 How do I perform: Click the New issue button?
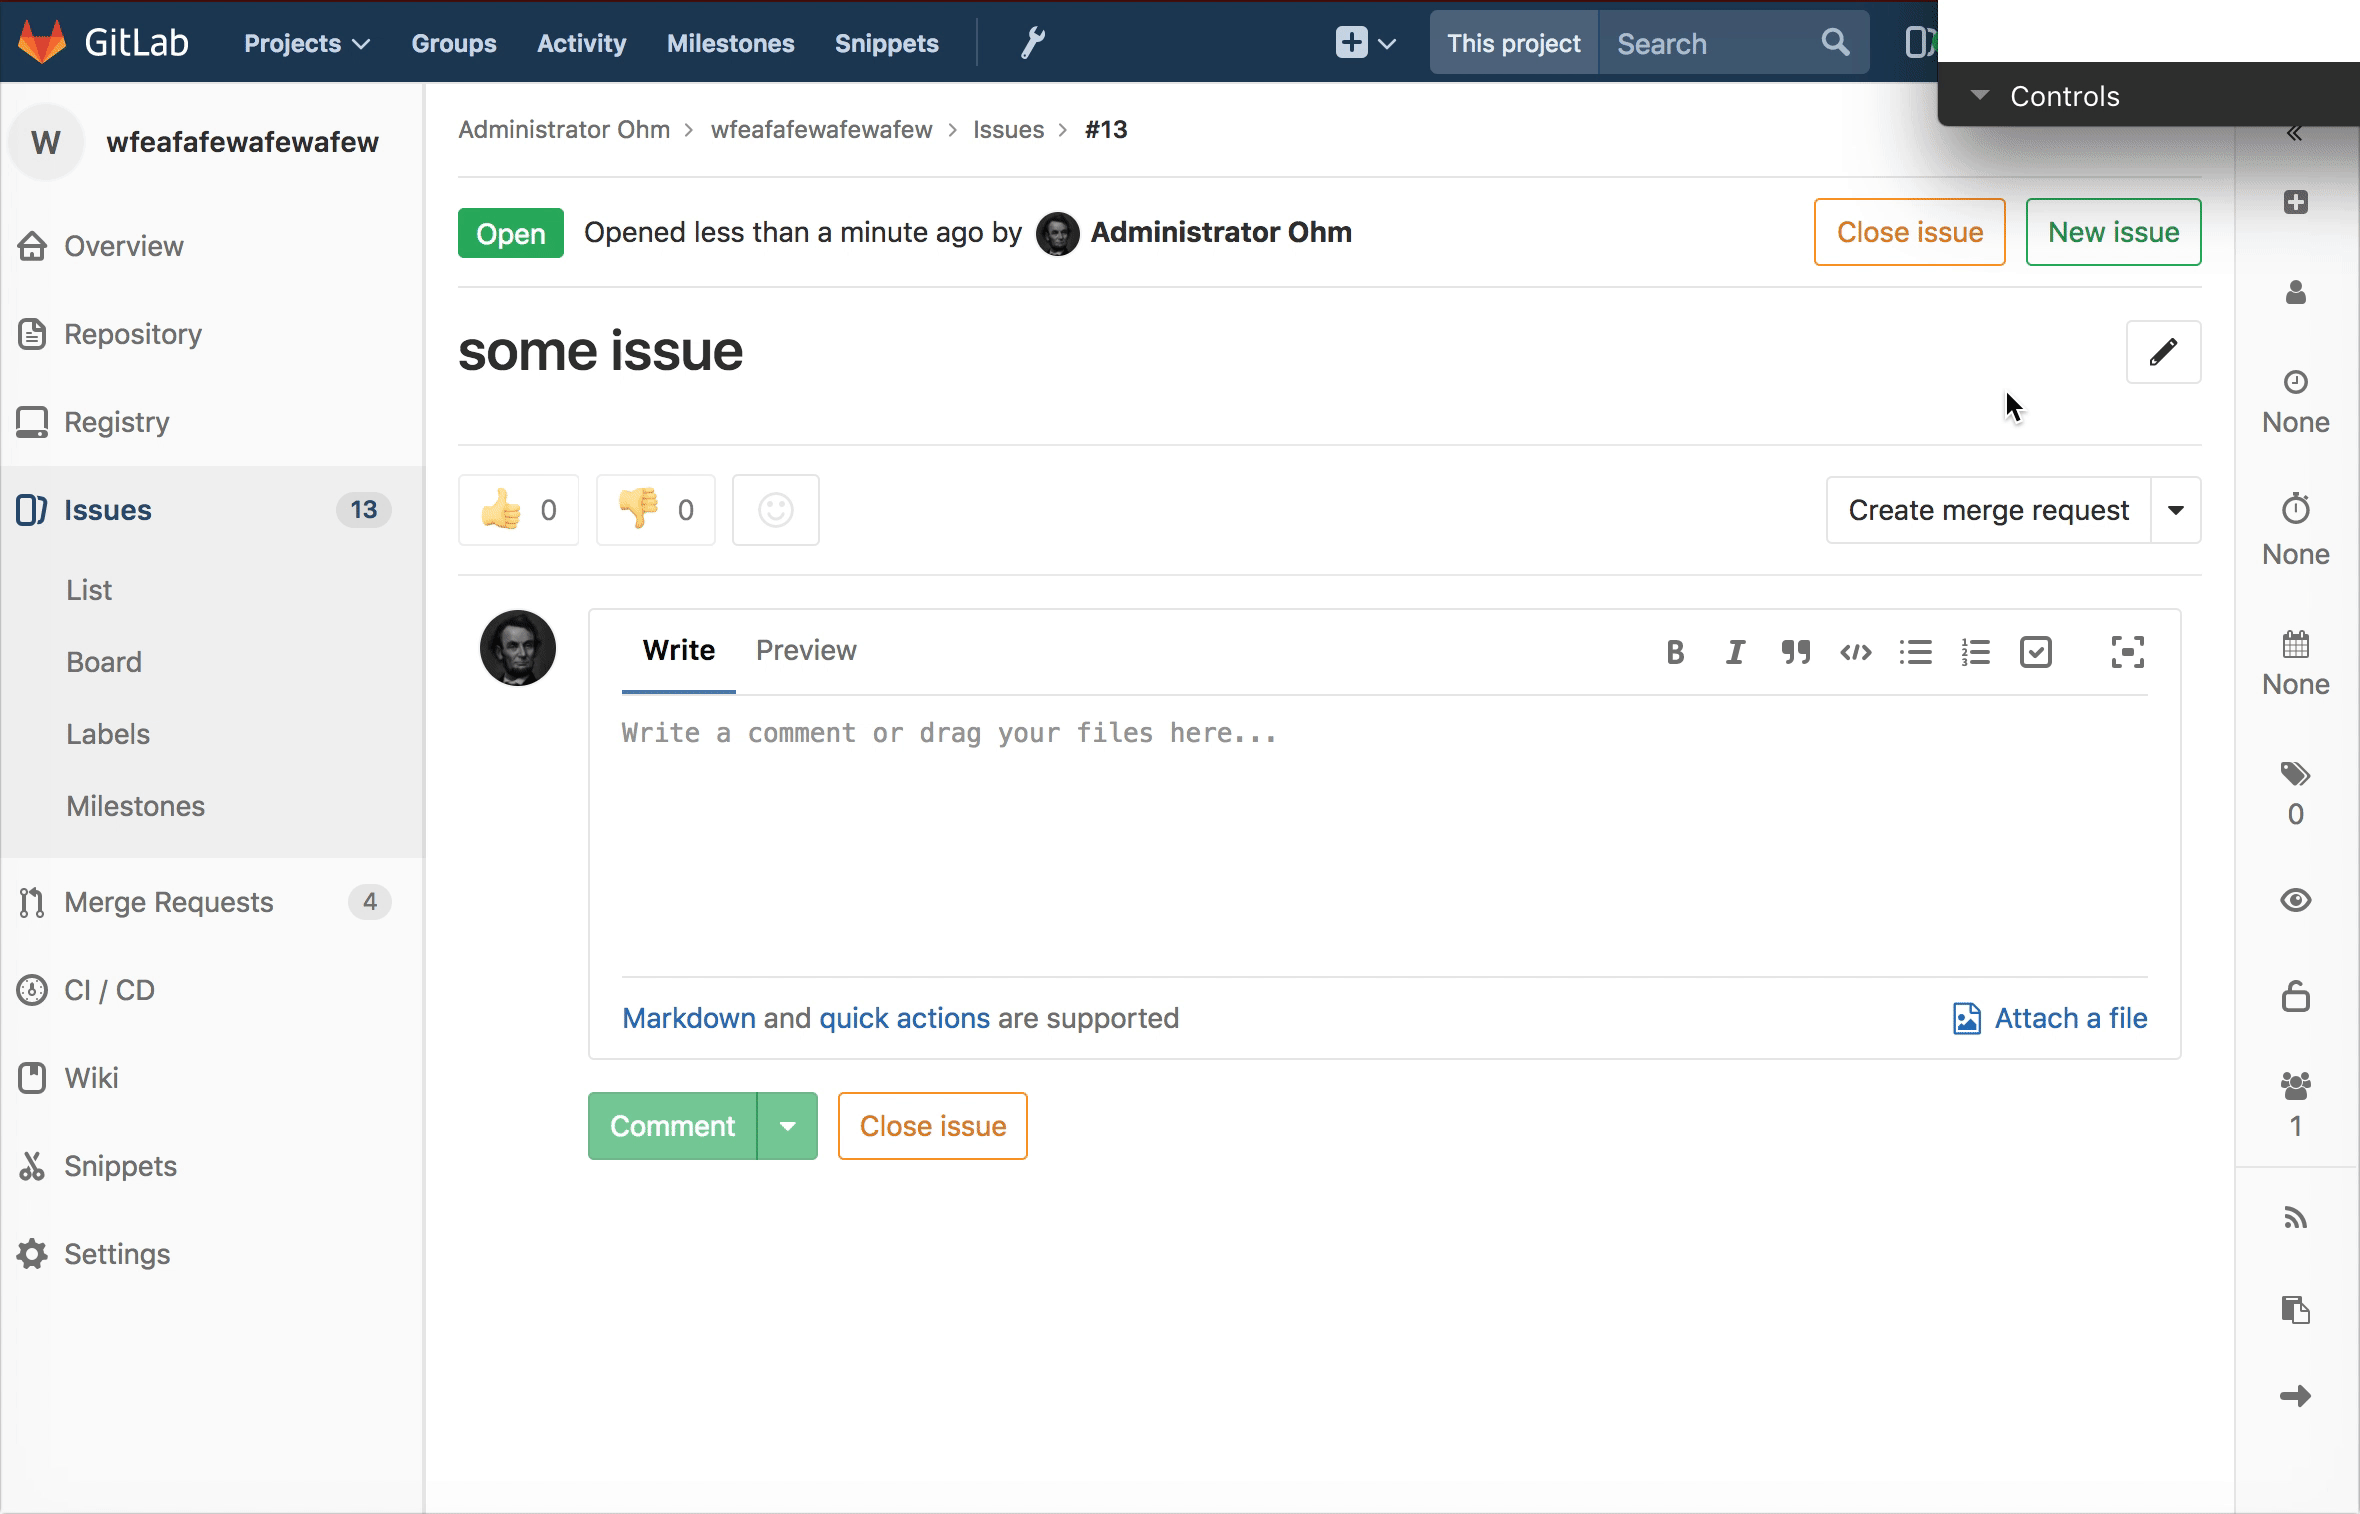click(2112, 232)
